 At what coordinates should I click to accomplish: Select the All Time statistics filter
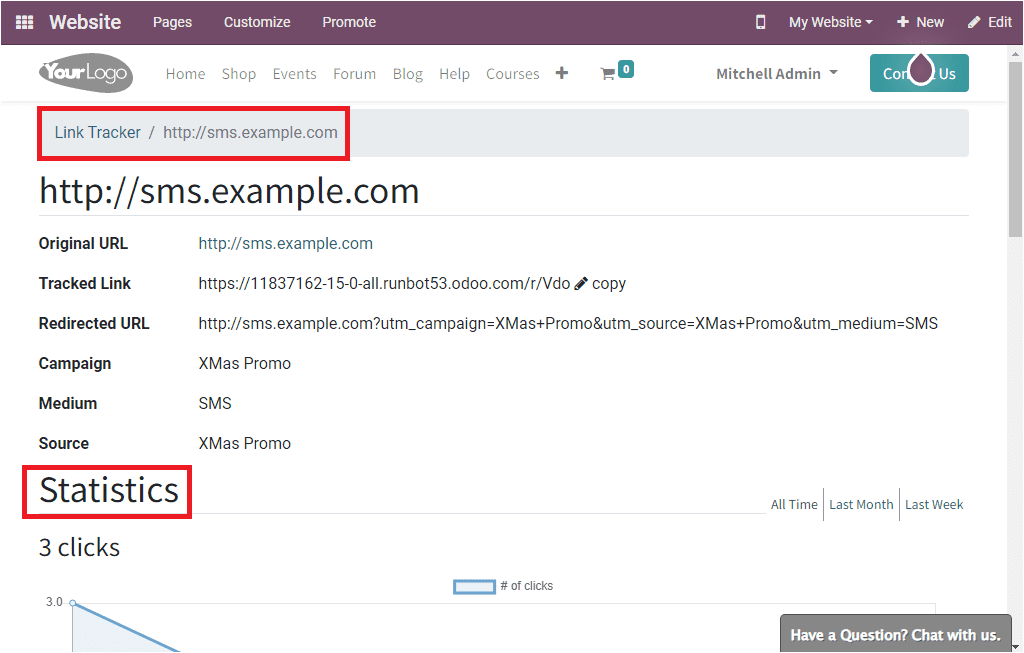(x=793, y=504)
